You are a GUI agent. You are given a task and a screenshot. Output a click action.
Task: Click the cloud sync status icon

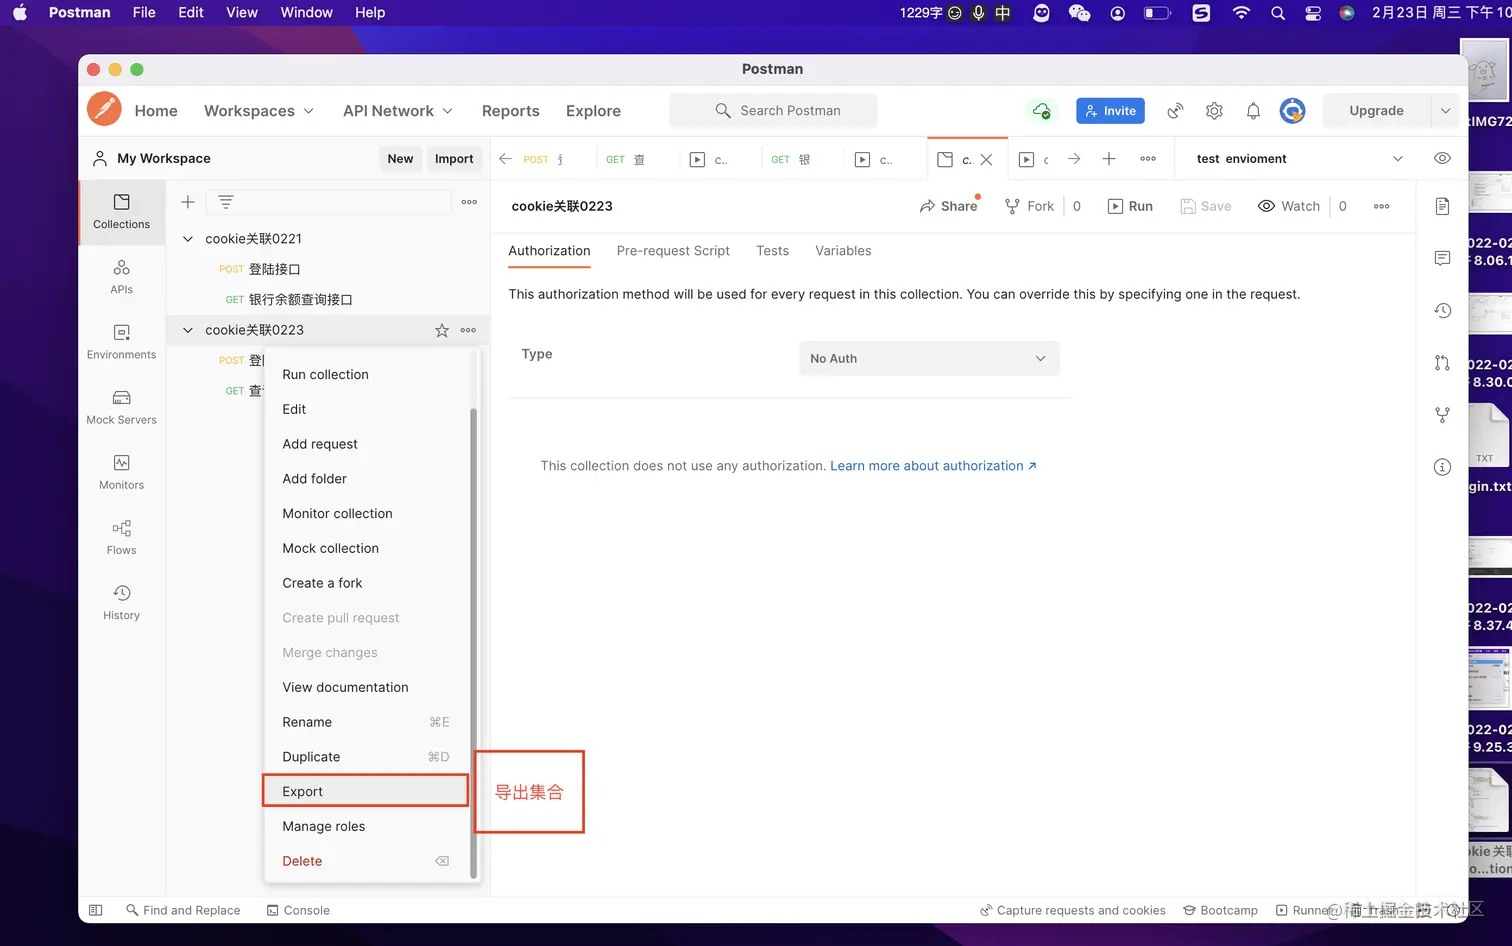(1041, 110)
